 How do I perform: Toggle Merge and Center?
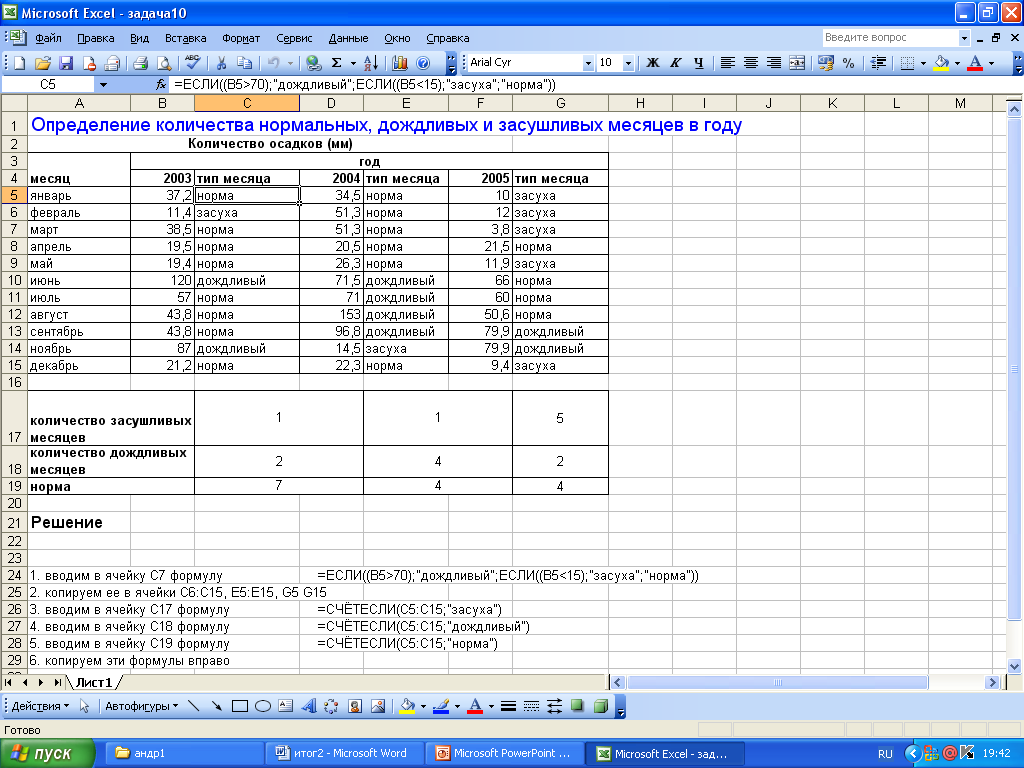797,63
